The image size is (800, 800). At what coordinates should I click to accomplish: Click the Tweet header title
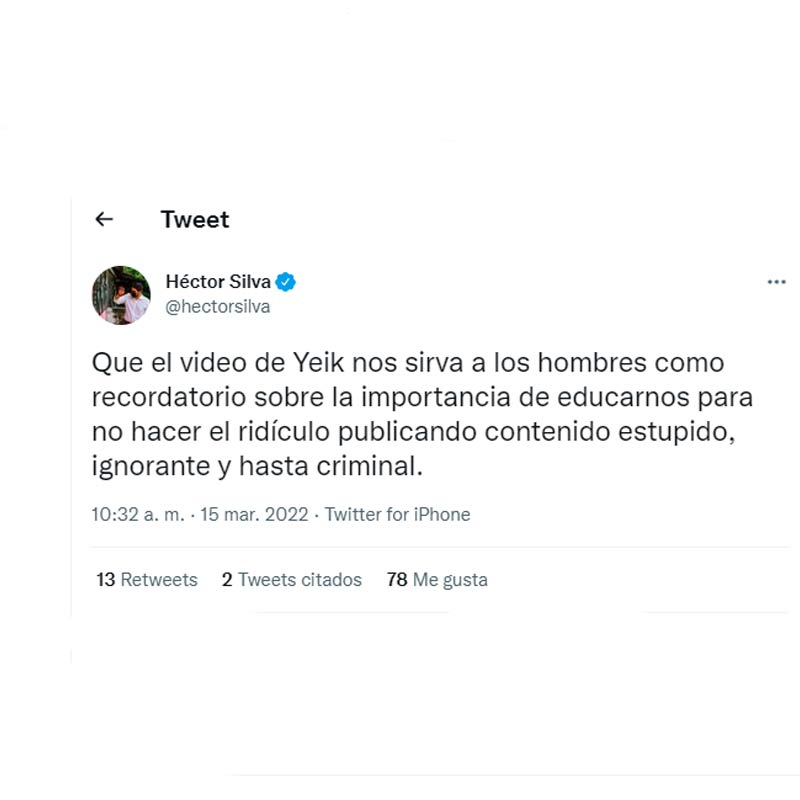tap(195, 219)
